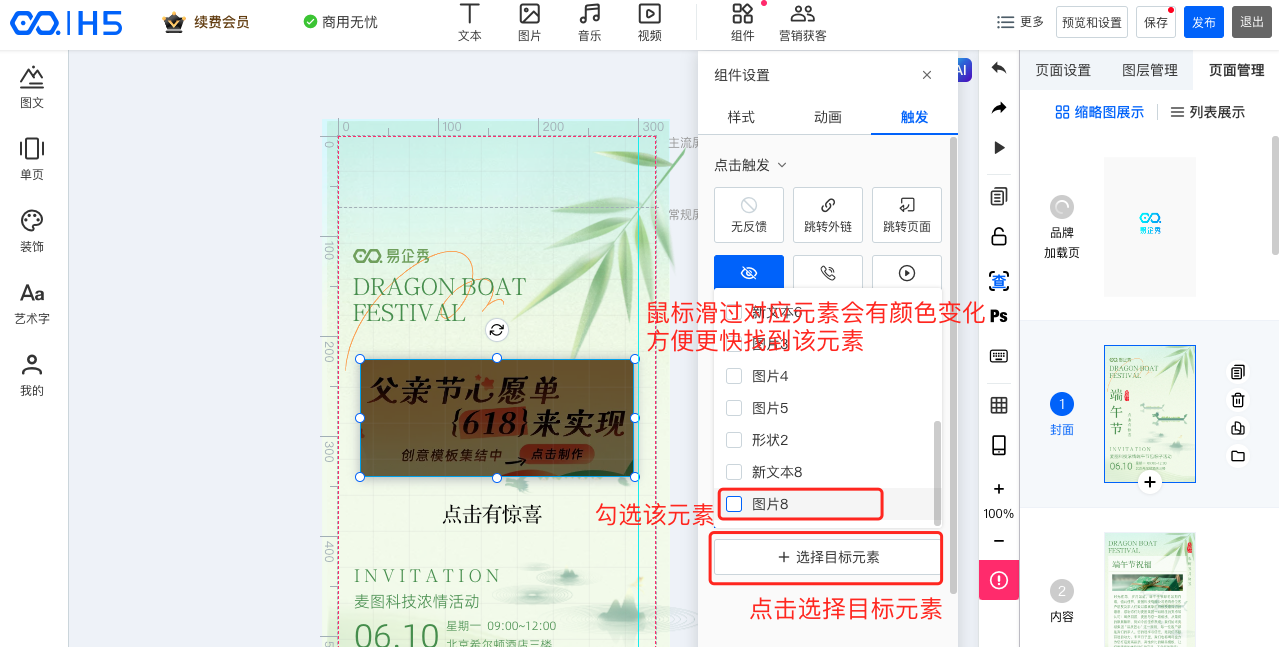The image size is (1279, 647).
Task: Delete the 封面 page with trash icon
Action: [1238, 400]
